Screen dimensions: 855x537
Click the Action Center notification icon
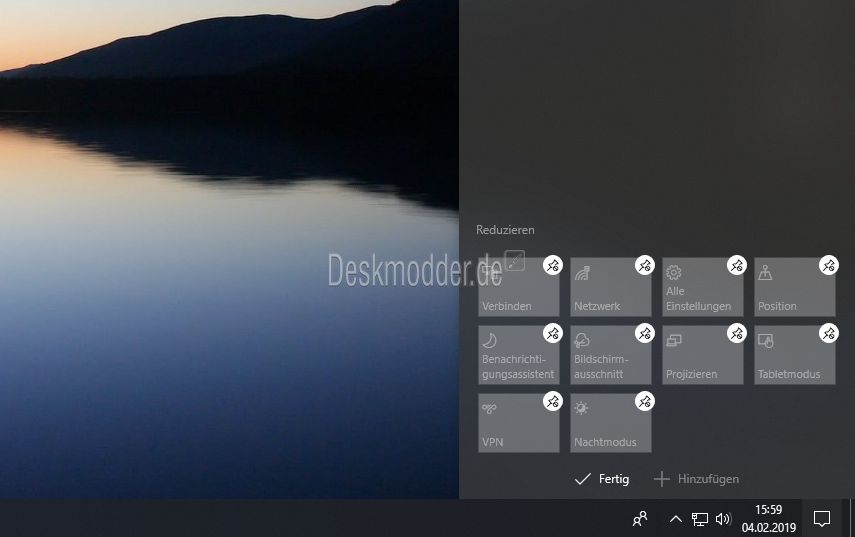(x=821, y=518)
